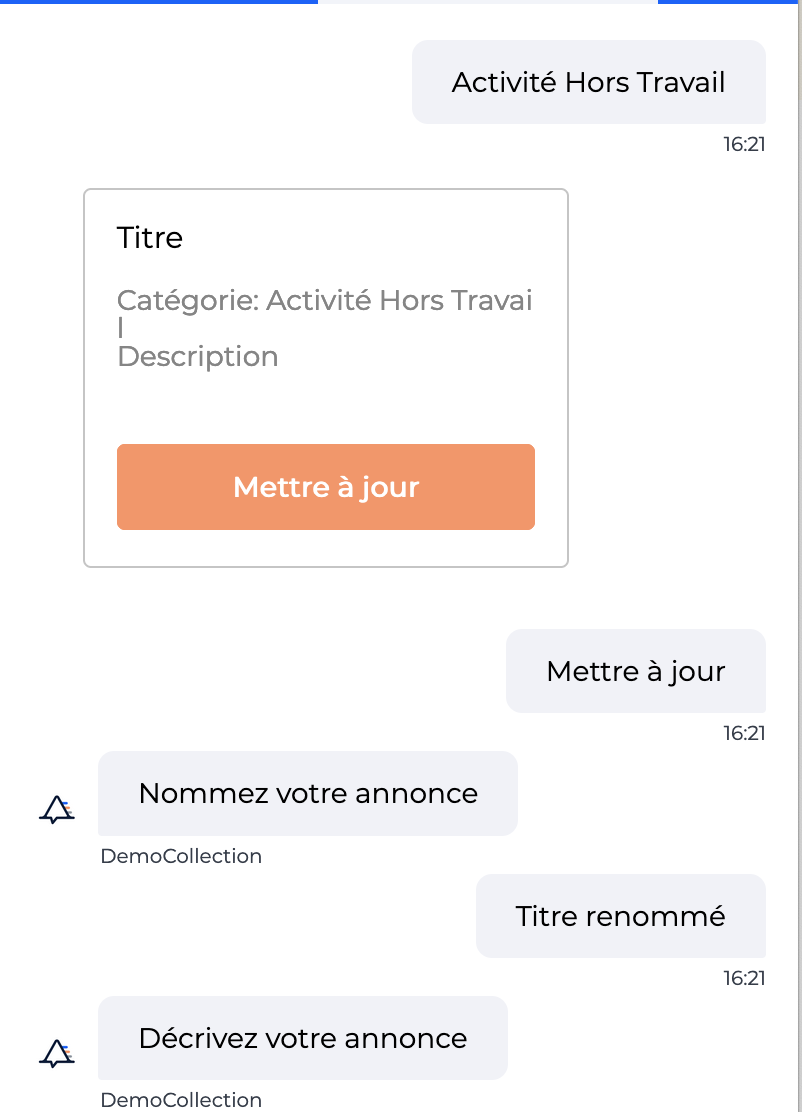
Task: Click the "Nommez votre annonce" bot message
Action: pyautogui.click(x=308, y=794)
